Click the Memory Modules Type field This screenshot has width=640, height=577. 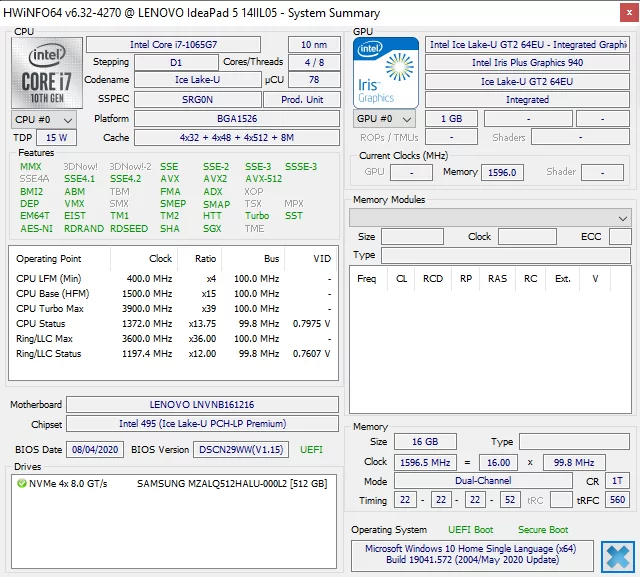tap(506, 255)
